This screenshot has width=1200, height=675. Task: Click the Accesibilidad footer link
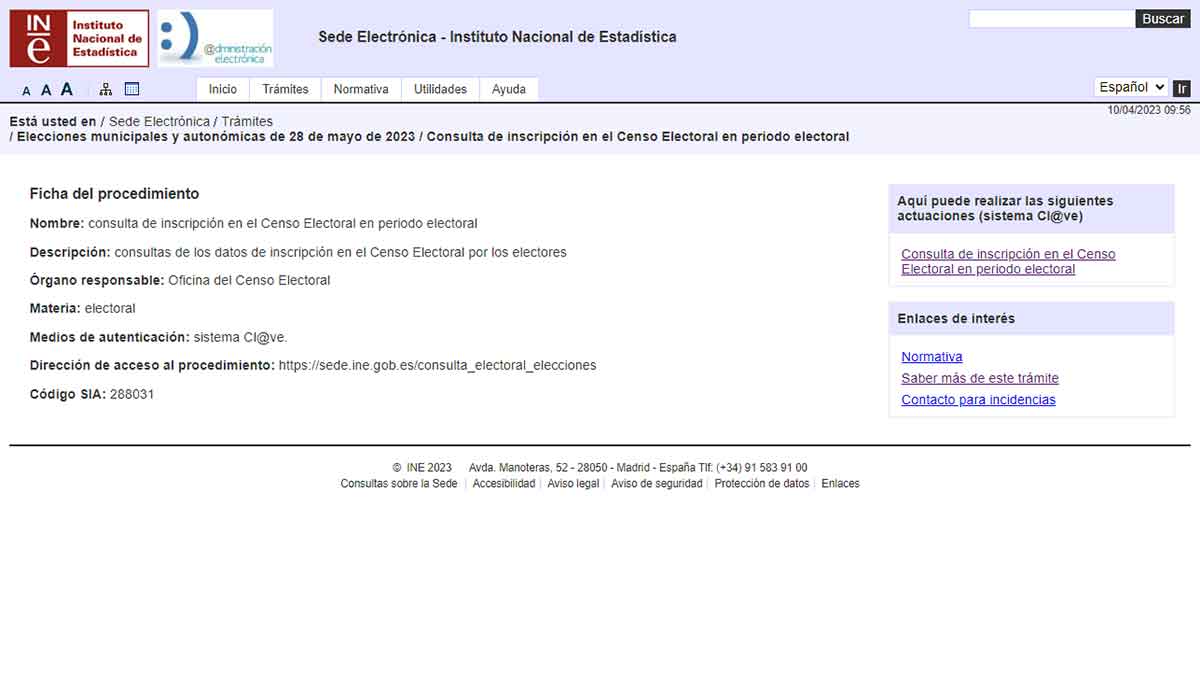coord(504,483)
